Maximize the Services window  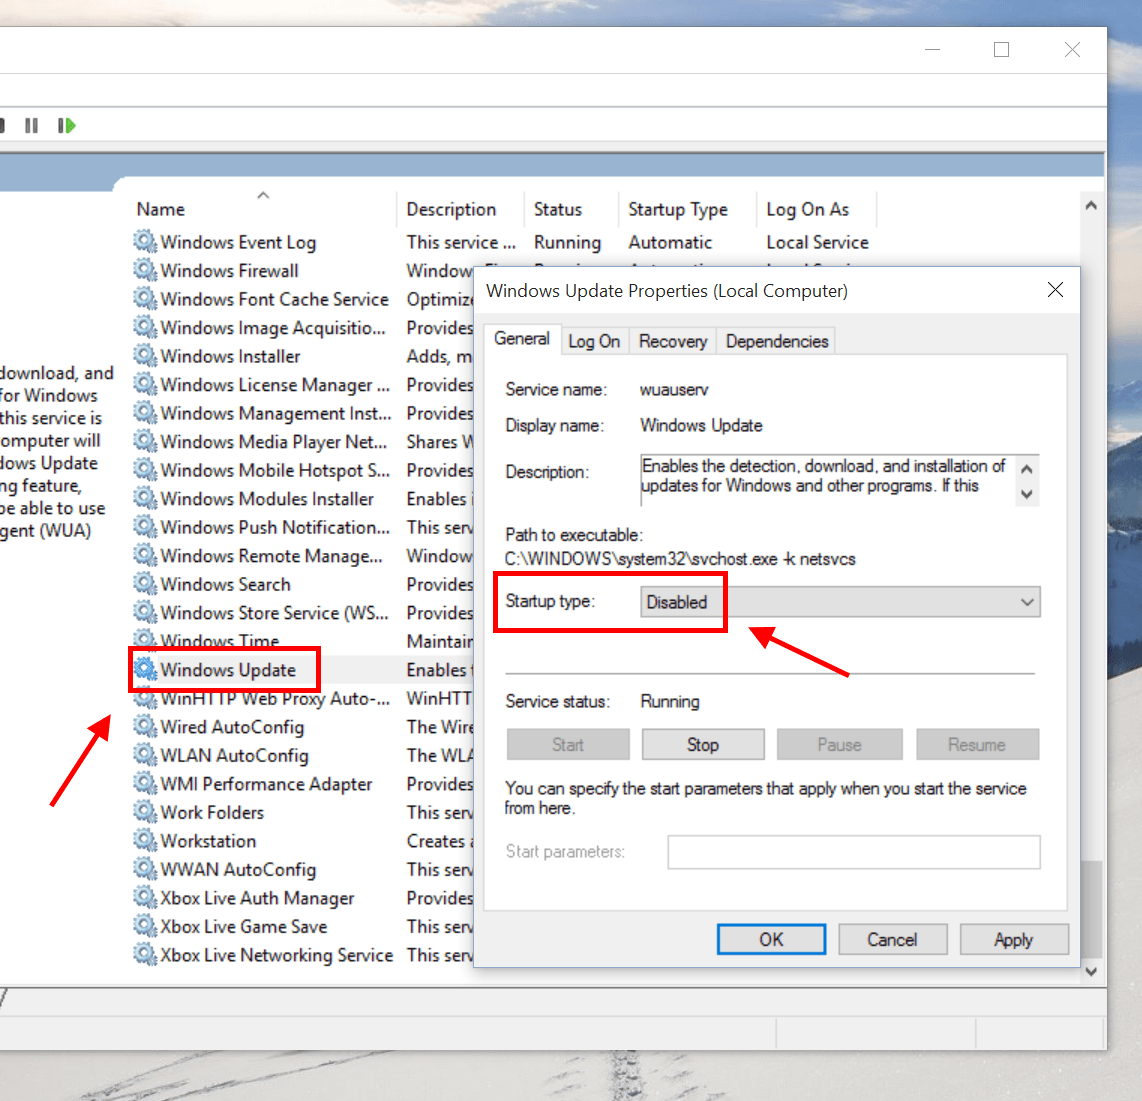tap(1001, 50)
